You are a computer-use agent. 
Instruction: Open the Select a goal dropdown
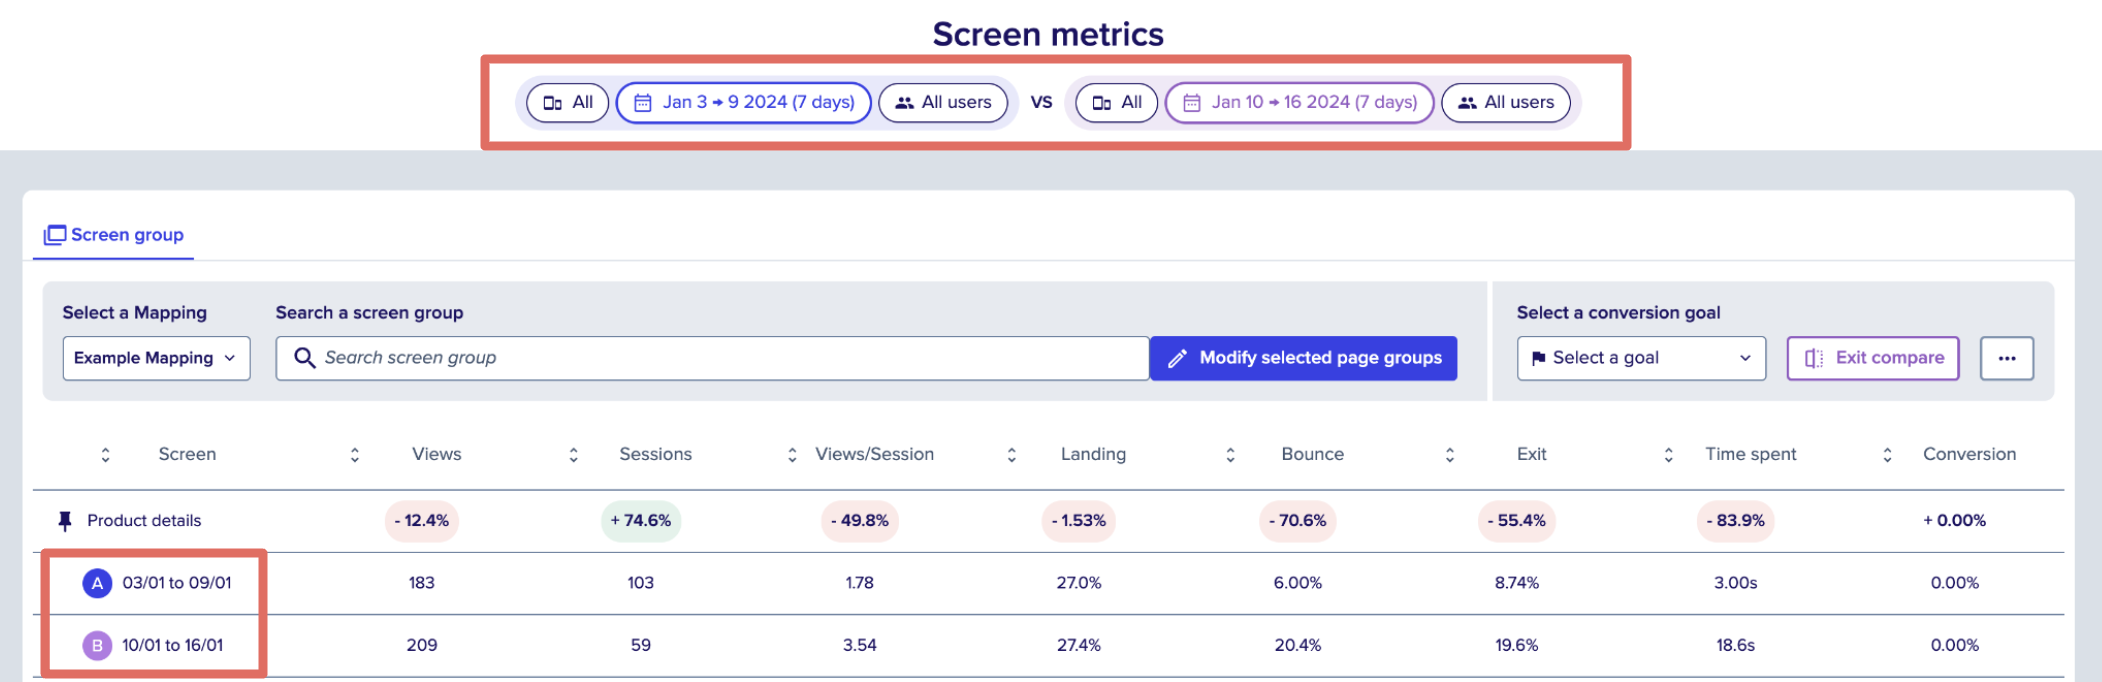[1641, 358]
